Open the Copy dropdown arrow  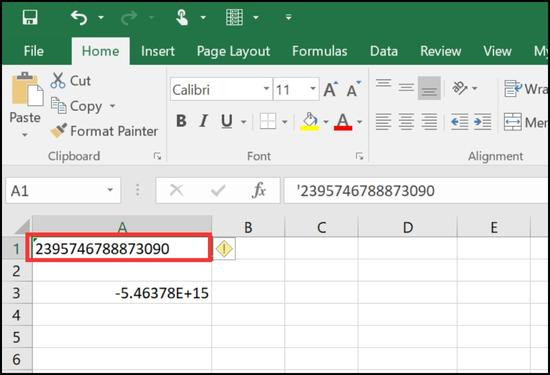pos(112,106)
